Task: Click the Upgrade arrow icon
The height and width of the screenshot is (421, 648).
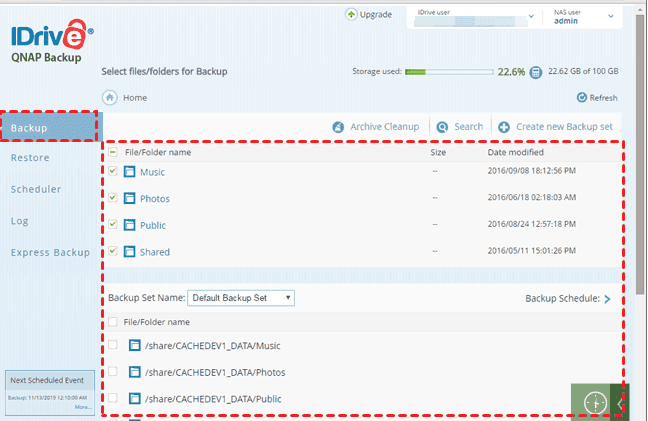Action: (351, 14)
